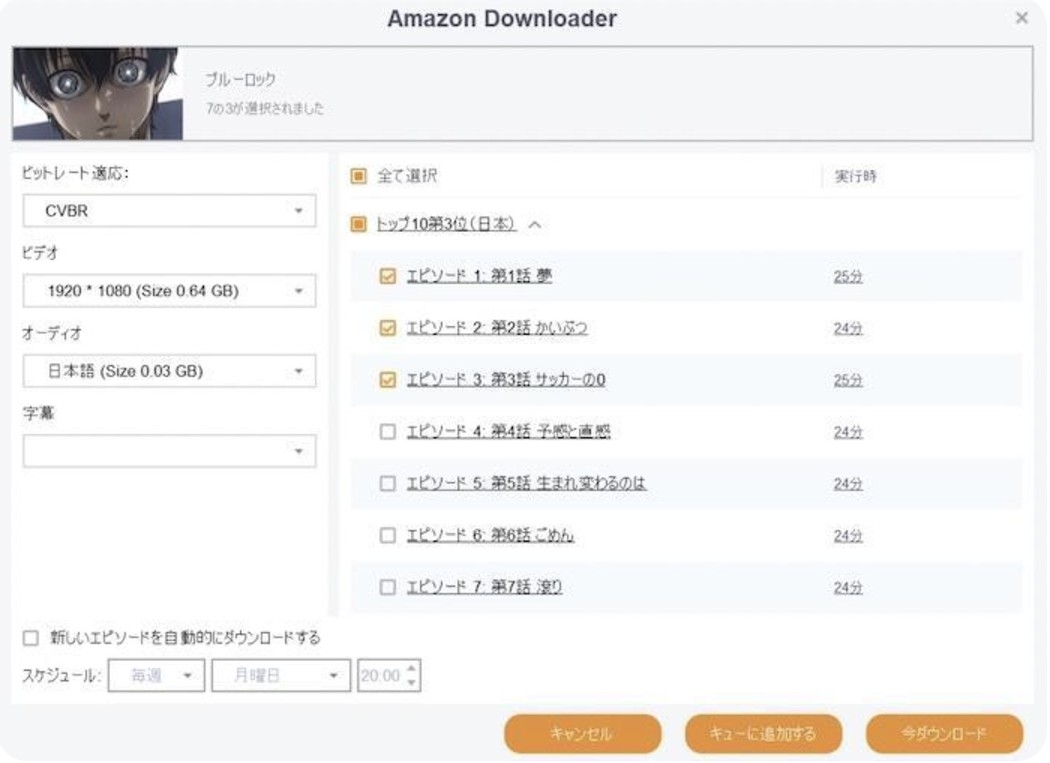
Task: Click the 実行時 column header
Action: pyautogui.click(x=855, y=177)
